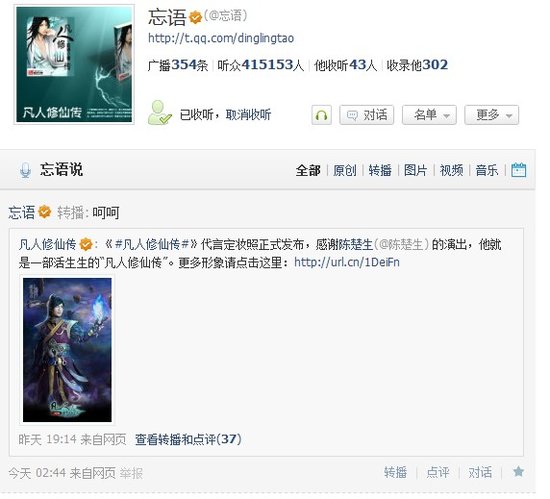Open the url.cn/1DeiFn link
This screenshot has height=499, width=550.
347,262
